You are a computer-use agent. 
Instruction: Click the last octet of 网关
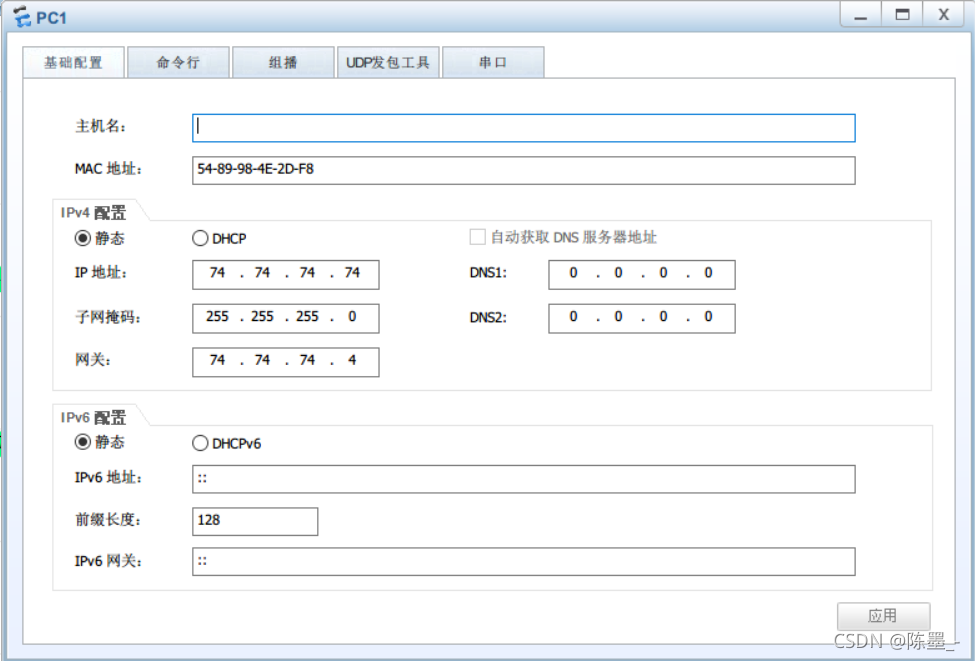click(353, 360)
